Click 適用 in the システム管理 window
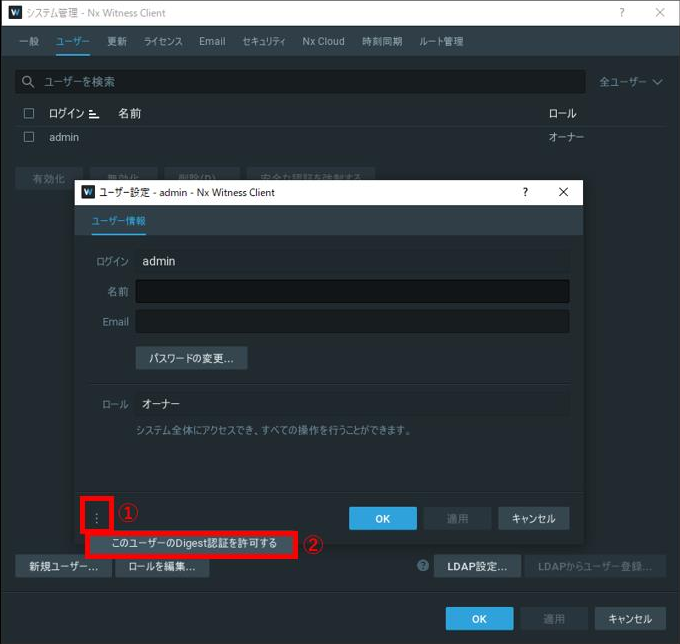The height and width of the screenshot is (644, 680). point(554,619)
